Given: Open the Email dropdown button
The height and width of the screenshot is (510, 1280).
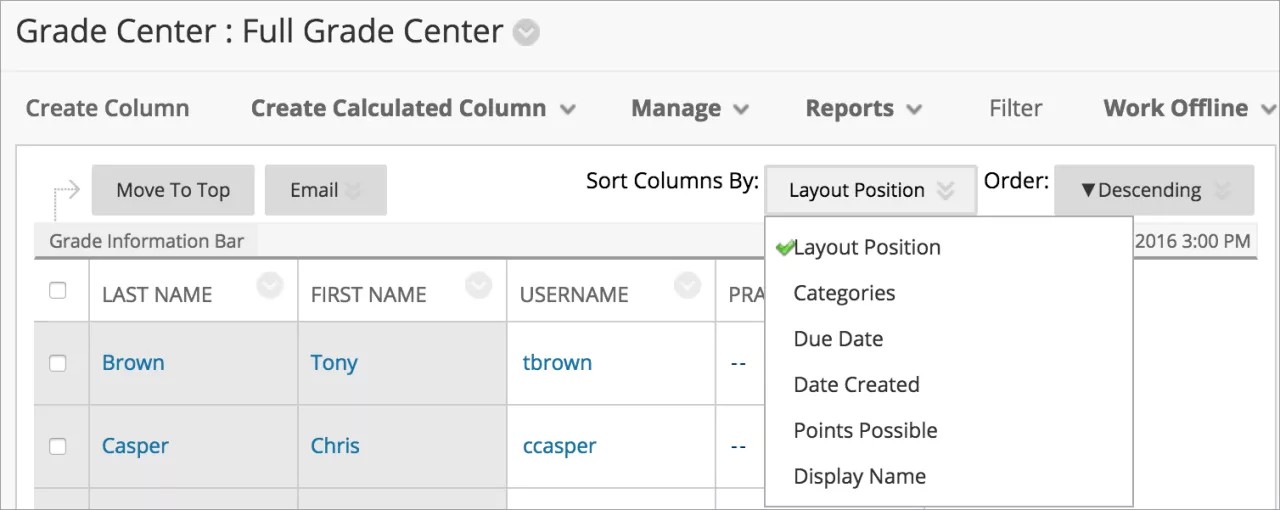Looking at the screenshot, I should pyautogui.click(x=325, y=190).
